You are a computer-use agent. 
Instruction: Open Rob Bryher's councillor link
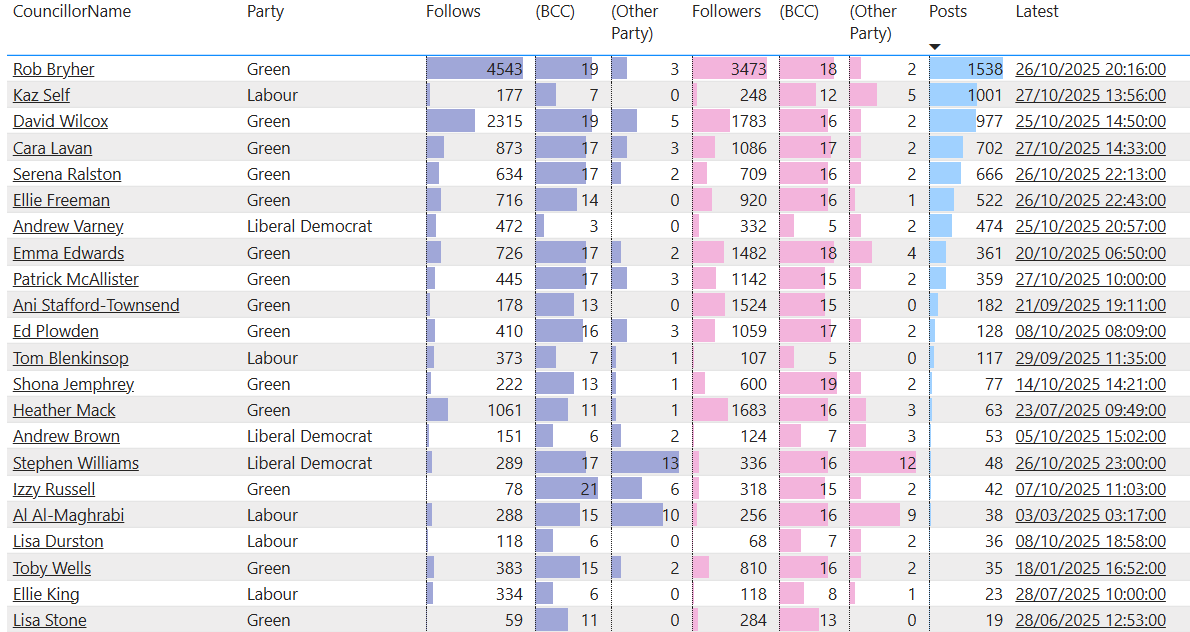[x=54, y=69]
